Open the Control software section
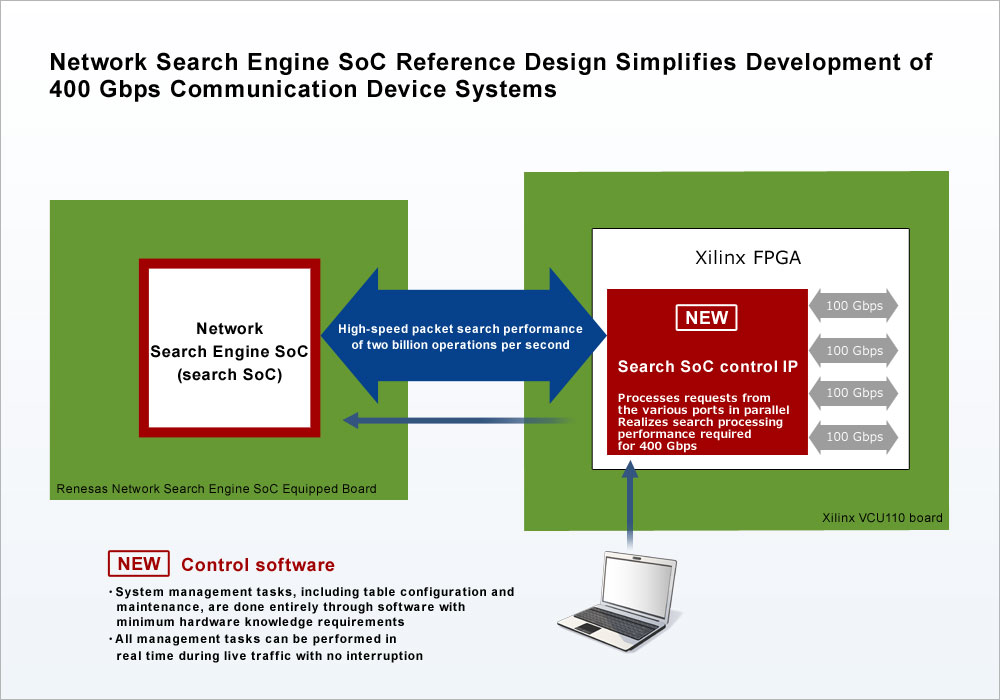1000x700 pixels. 257,564
